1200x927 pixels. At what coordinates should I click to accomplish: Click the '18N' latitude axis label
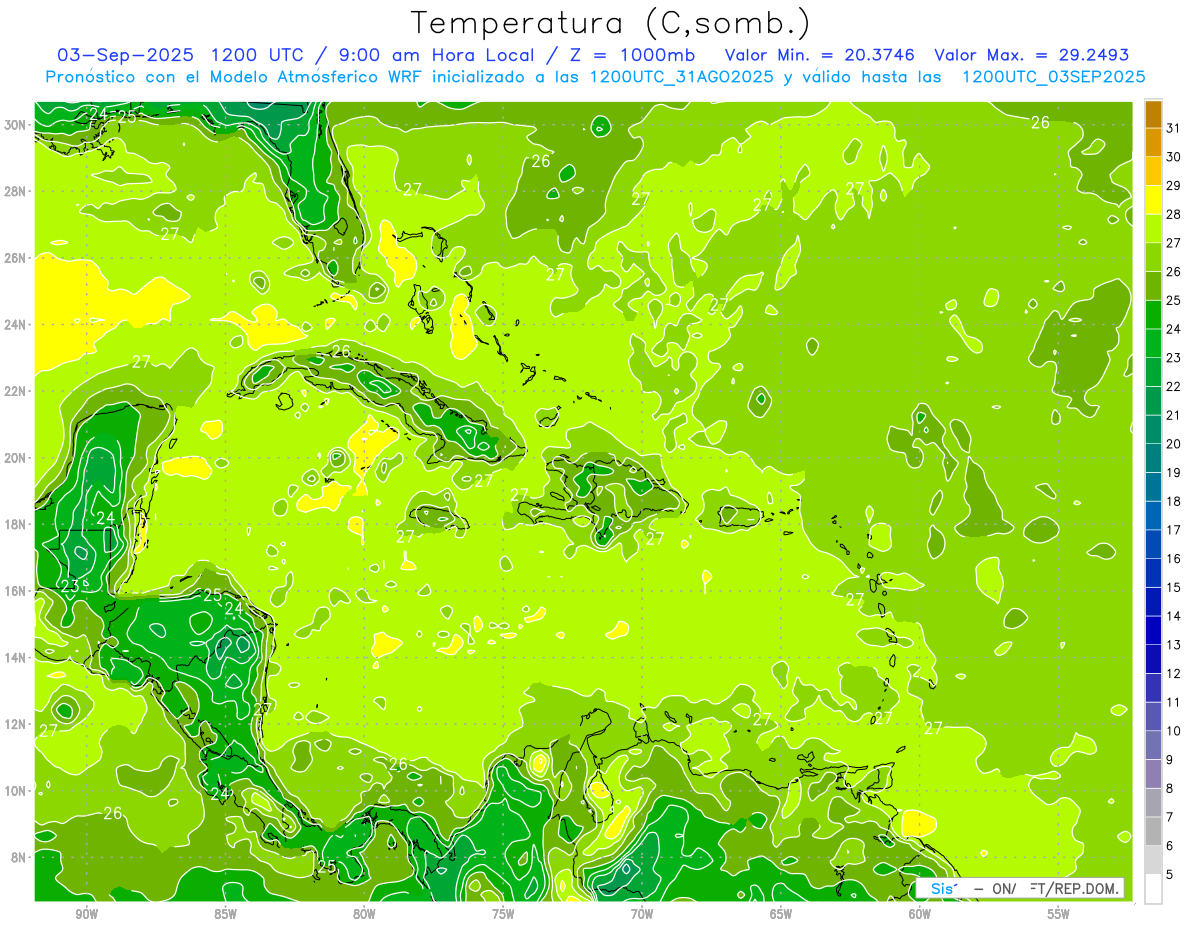tap(16, 524)
